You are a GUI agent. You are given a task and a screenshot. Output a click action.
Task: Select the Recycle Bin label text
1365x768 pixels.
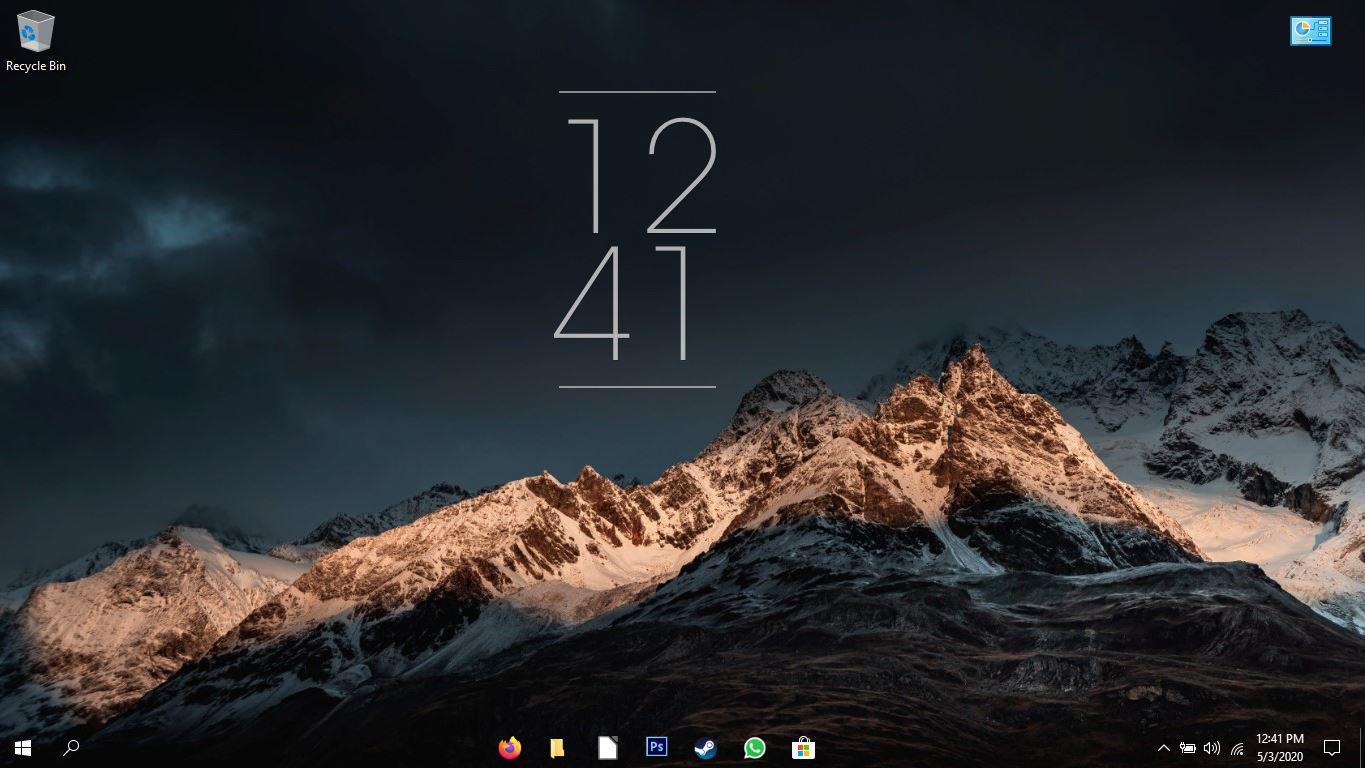[36, 66]
